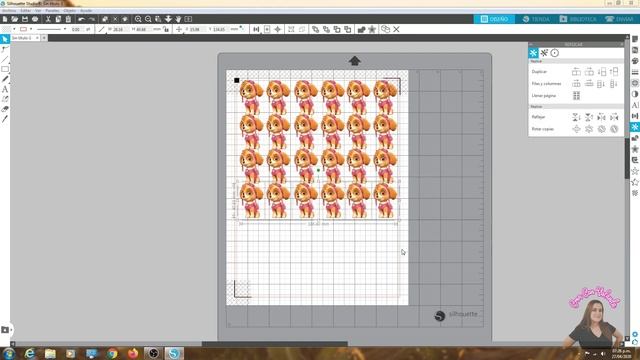Viewport: 640px width, 360px height.
Task: Click the Group objects icon
Action: coord(291,29)
